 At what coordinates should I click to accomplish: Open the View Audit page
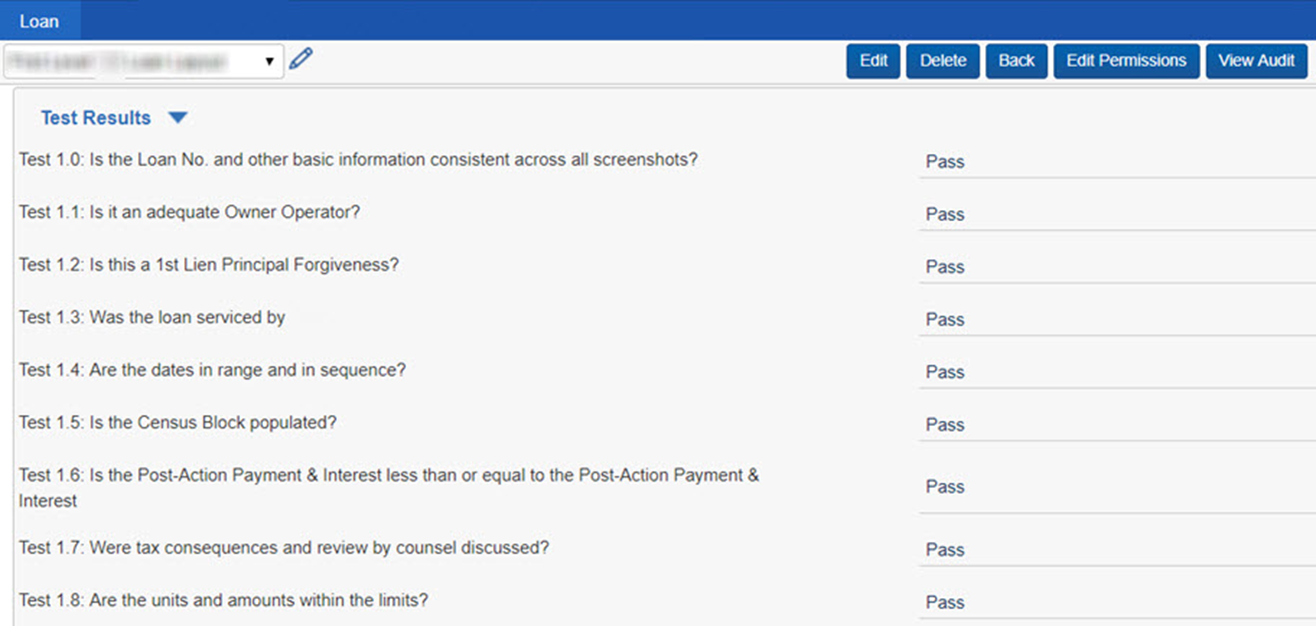(1256, 61)
